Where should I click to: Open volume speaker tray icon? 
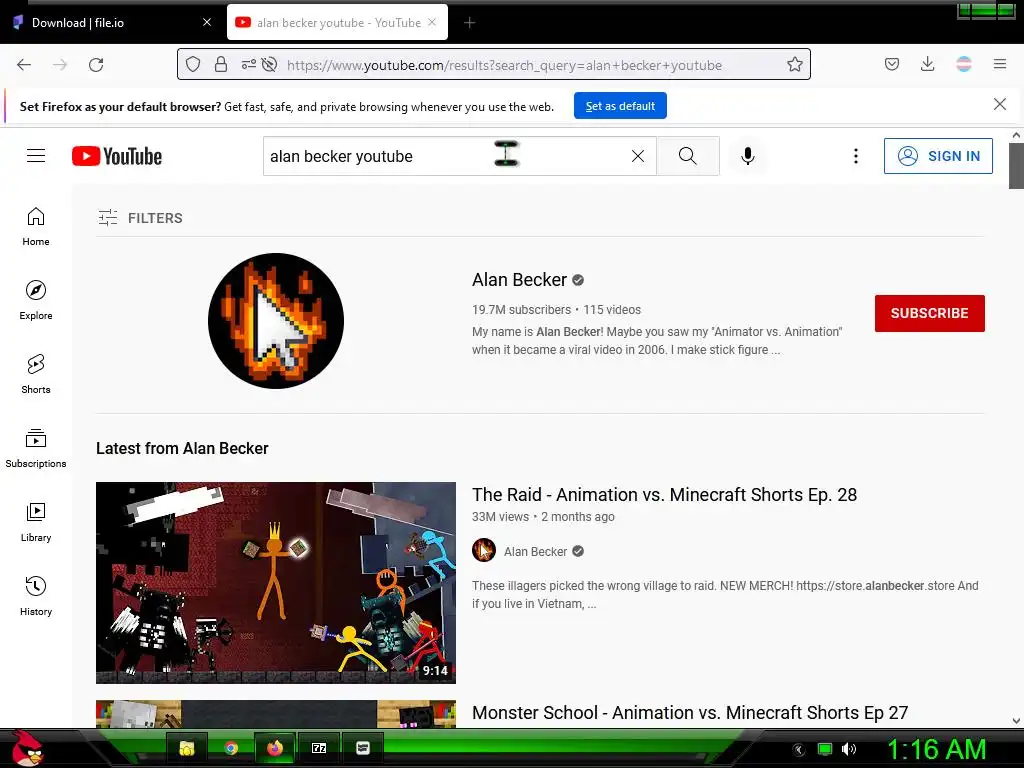coord(848,749)
